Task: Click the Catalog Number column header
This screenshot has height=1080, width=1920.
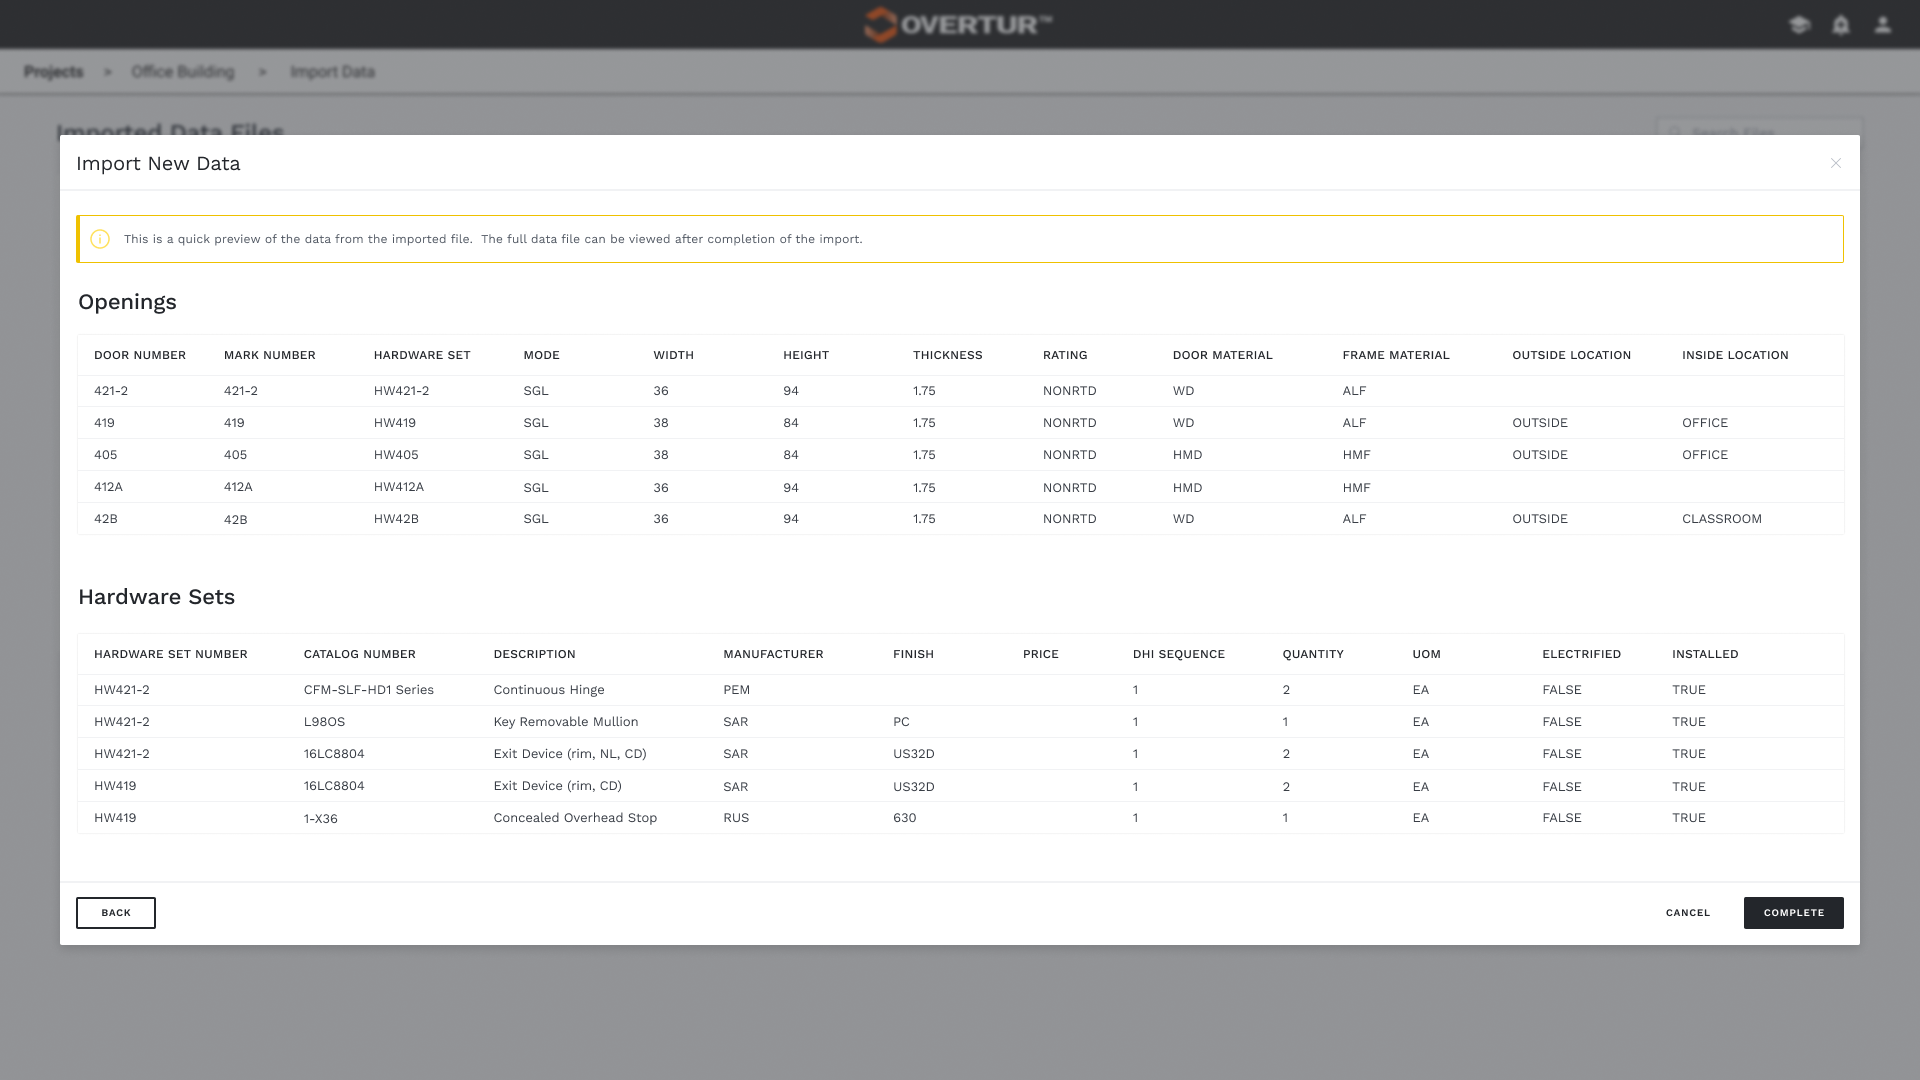Action: tap(360, 654)
